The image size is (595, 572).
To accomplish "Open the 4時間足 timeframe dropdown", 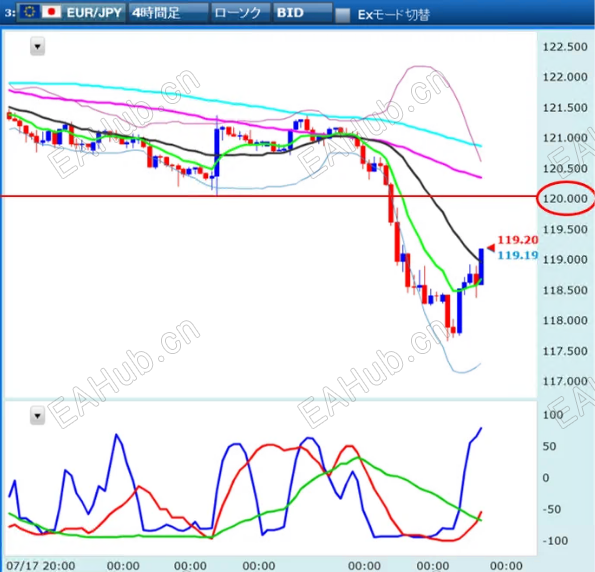I will point(168,13).
